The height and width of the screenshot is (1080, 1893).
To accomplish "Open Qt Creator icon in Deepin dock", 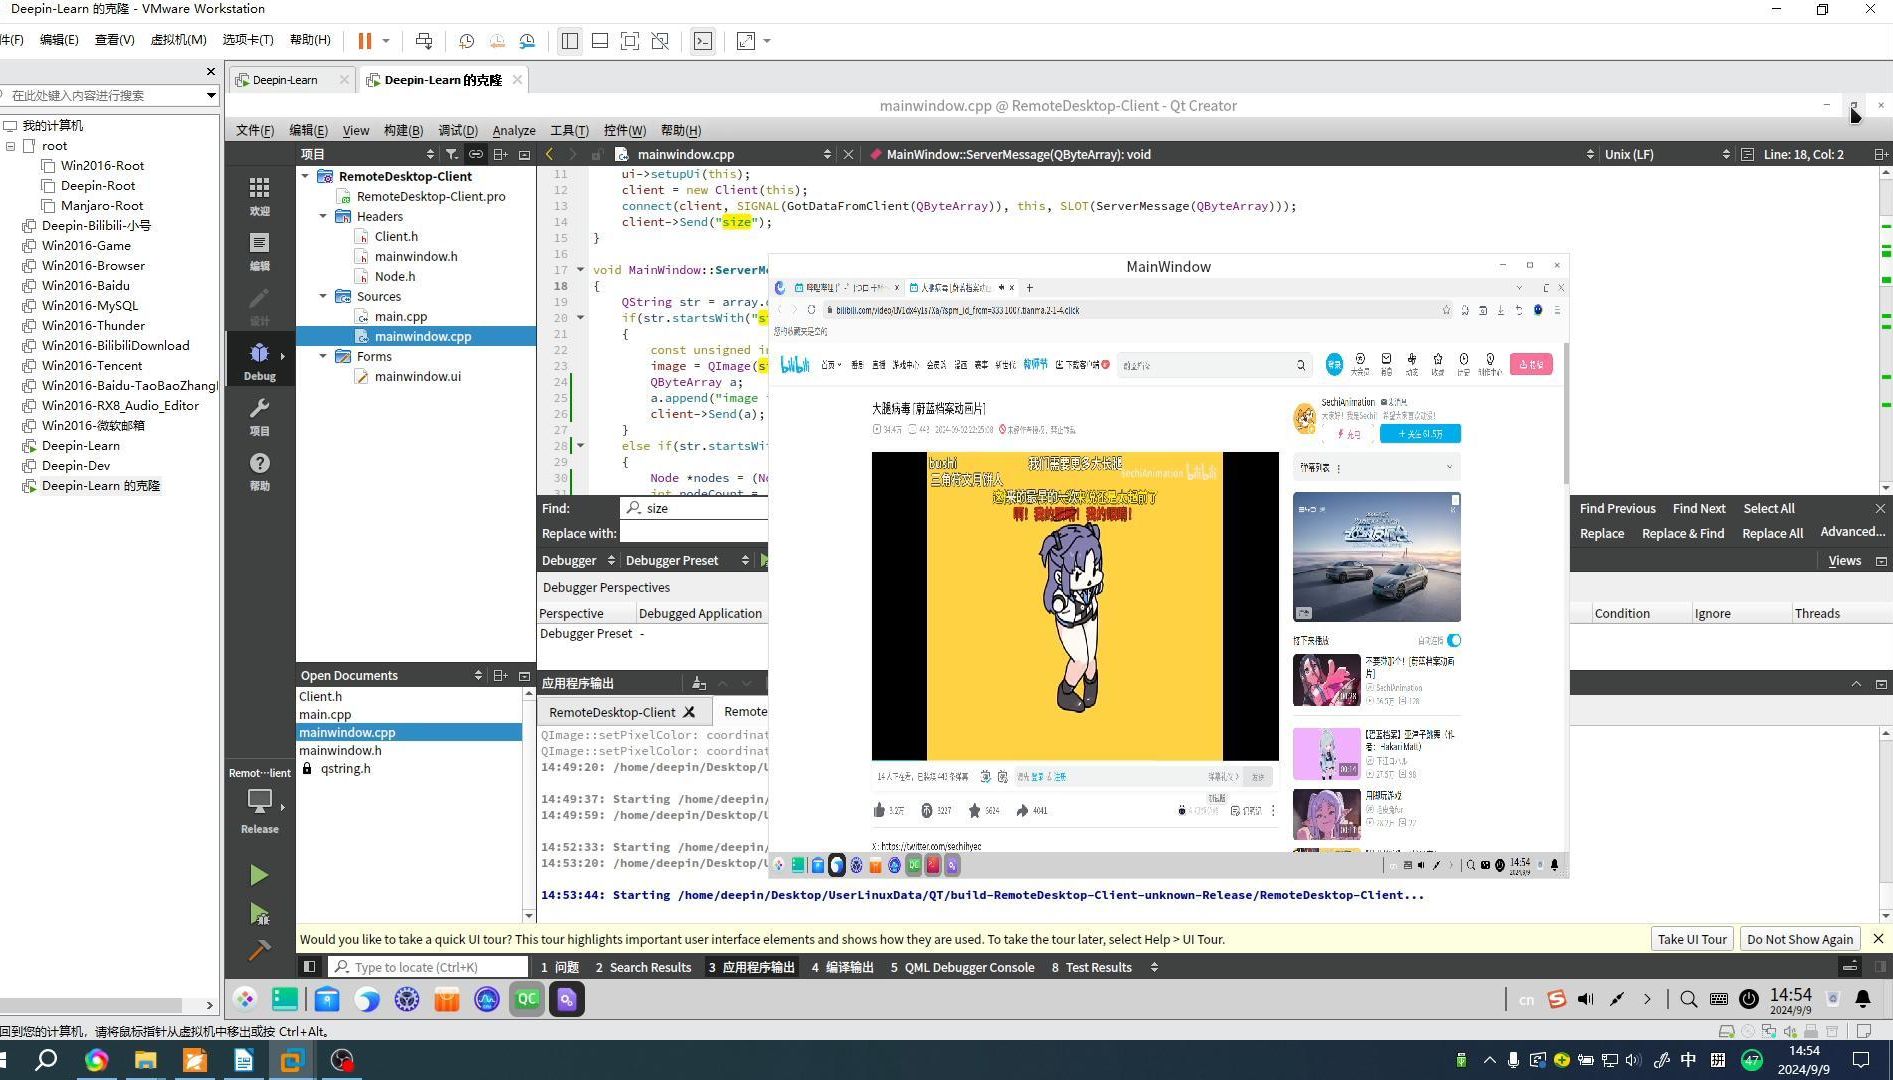I will pyautogui.click(x=527, y=998).
